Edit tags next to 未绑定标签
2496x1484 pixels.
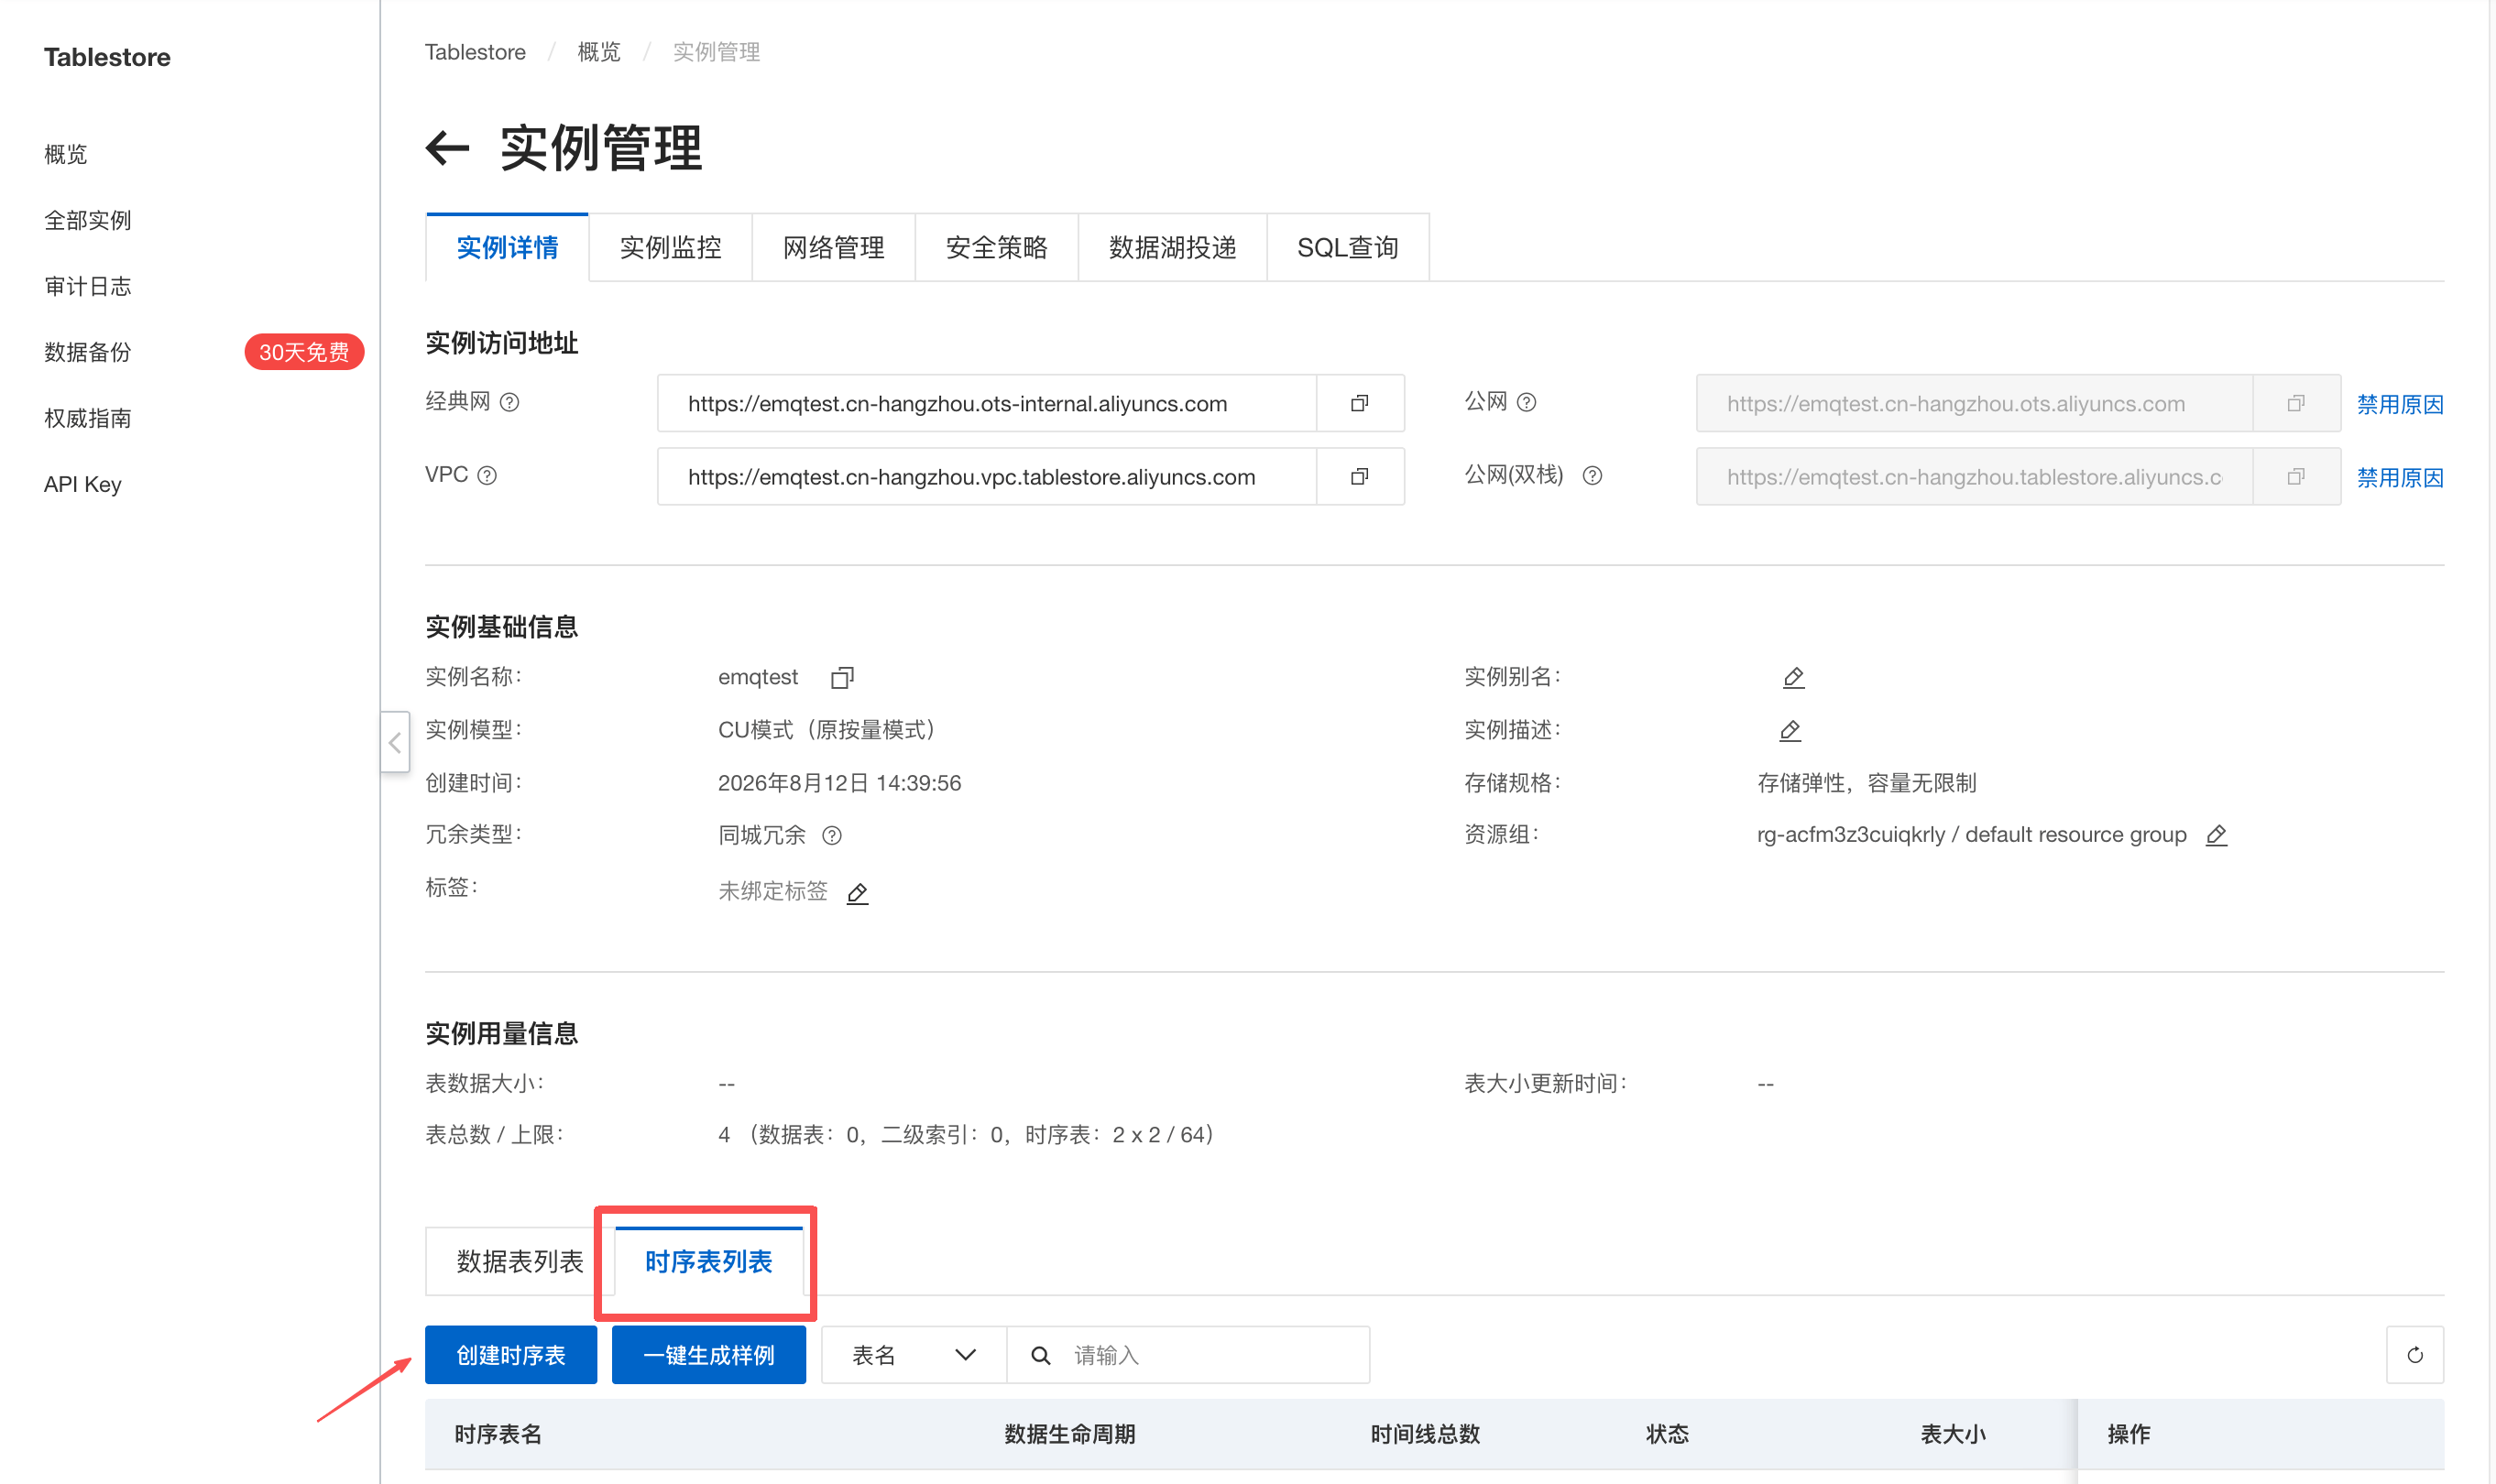(857, 893)
